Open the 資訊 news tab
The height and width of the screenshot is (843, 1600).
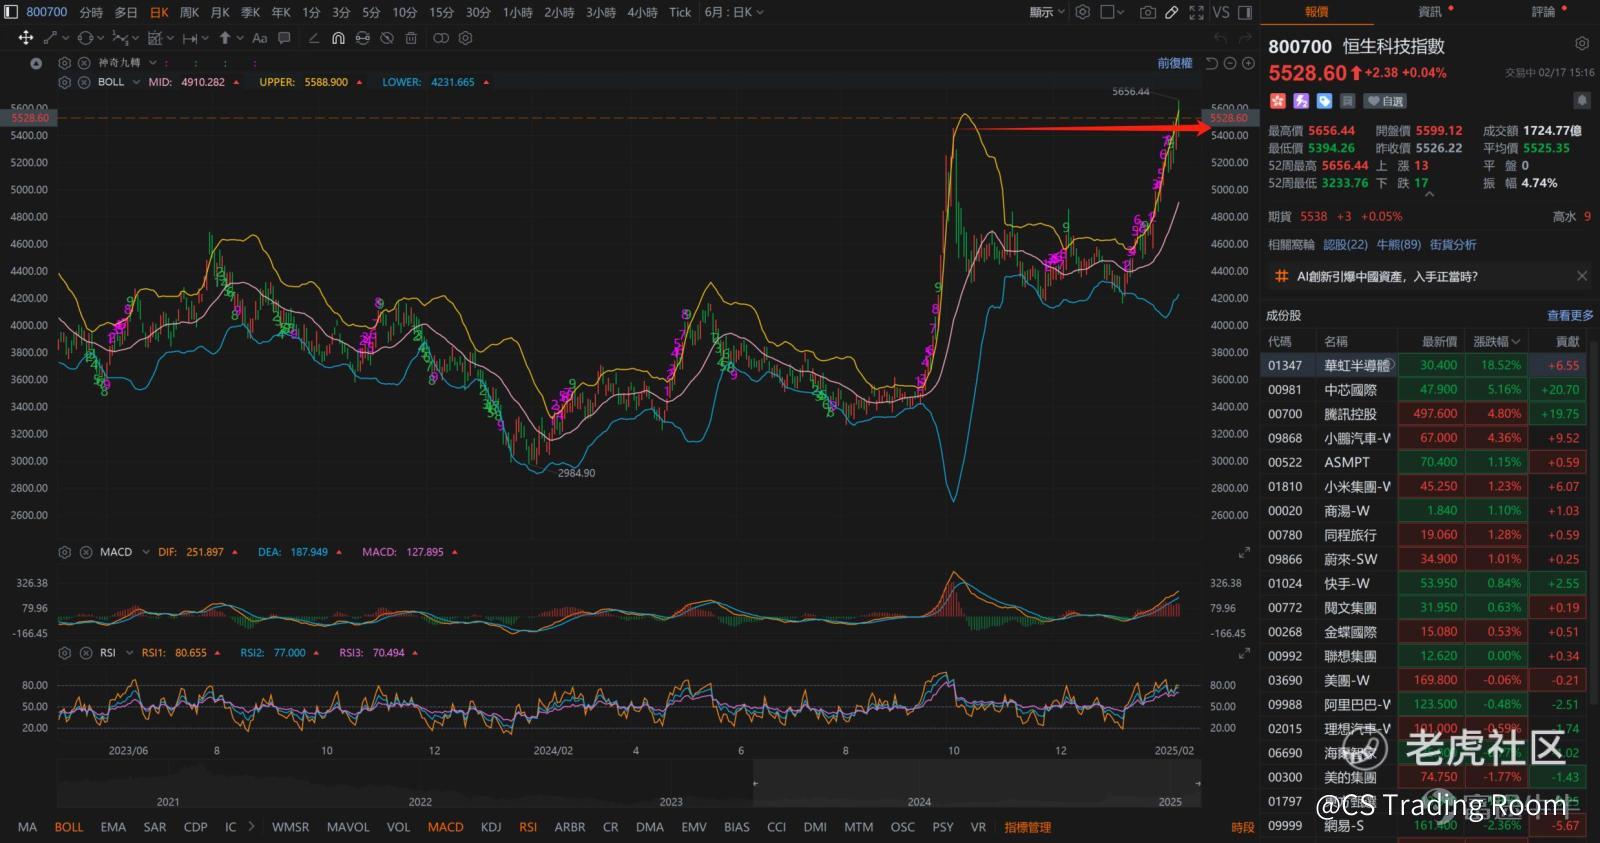tap(1430, 12)
